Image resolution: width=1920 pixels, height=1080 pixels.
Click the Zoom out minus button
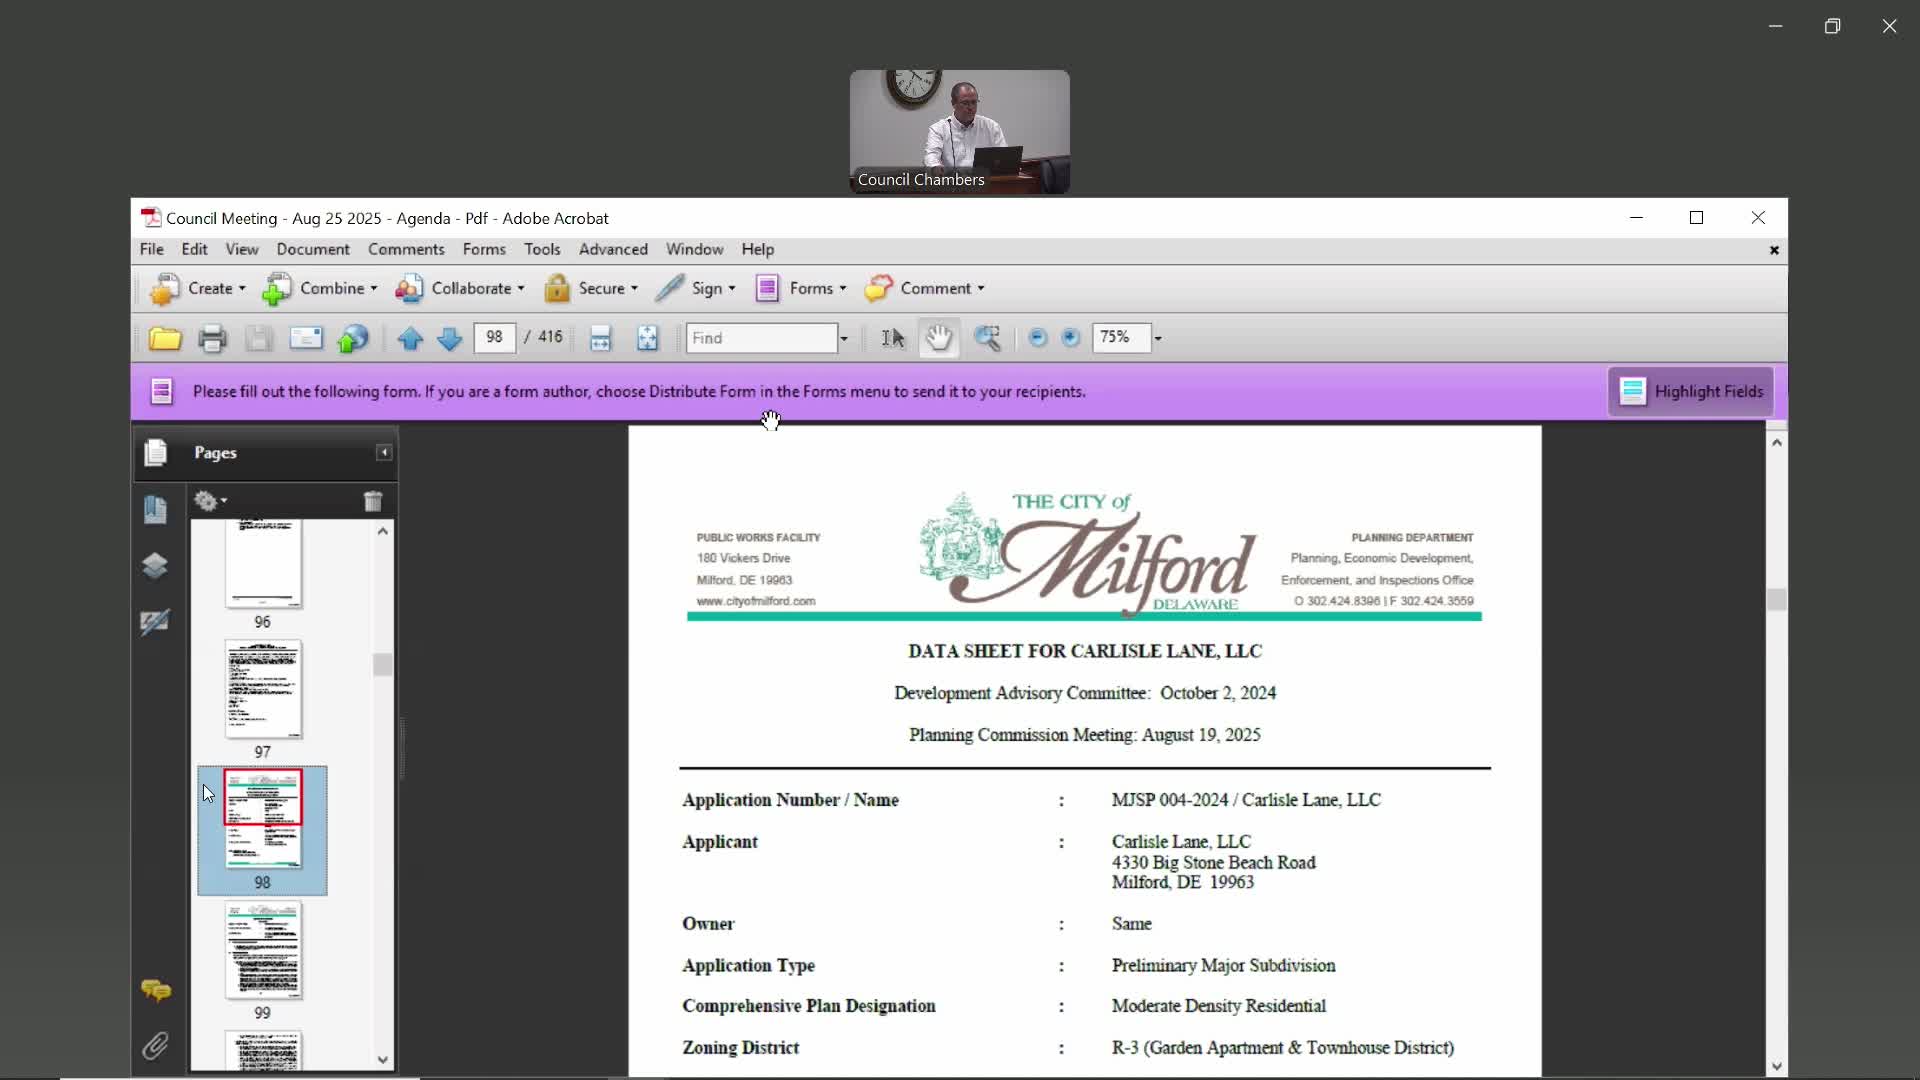[x=1037, y=338]
